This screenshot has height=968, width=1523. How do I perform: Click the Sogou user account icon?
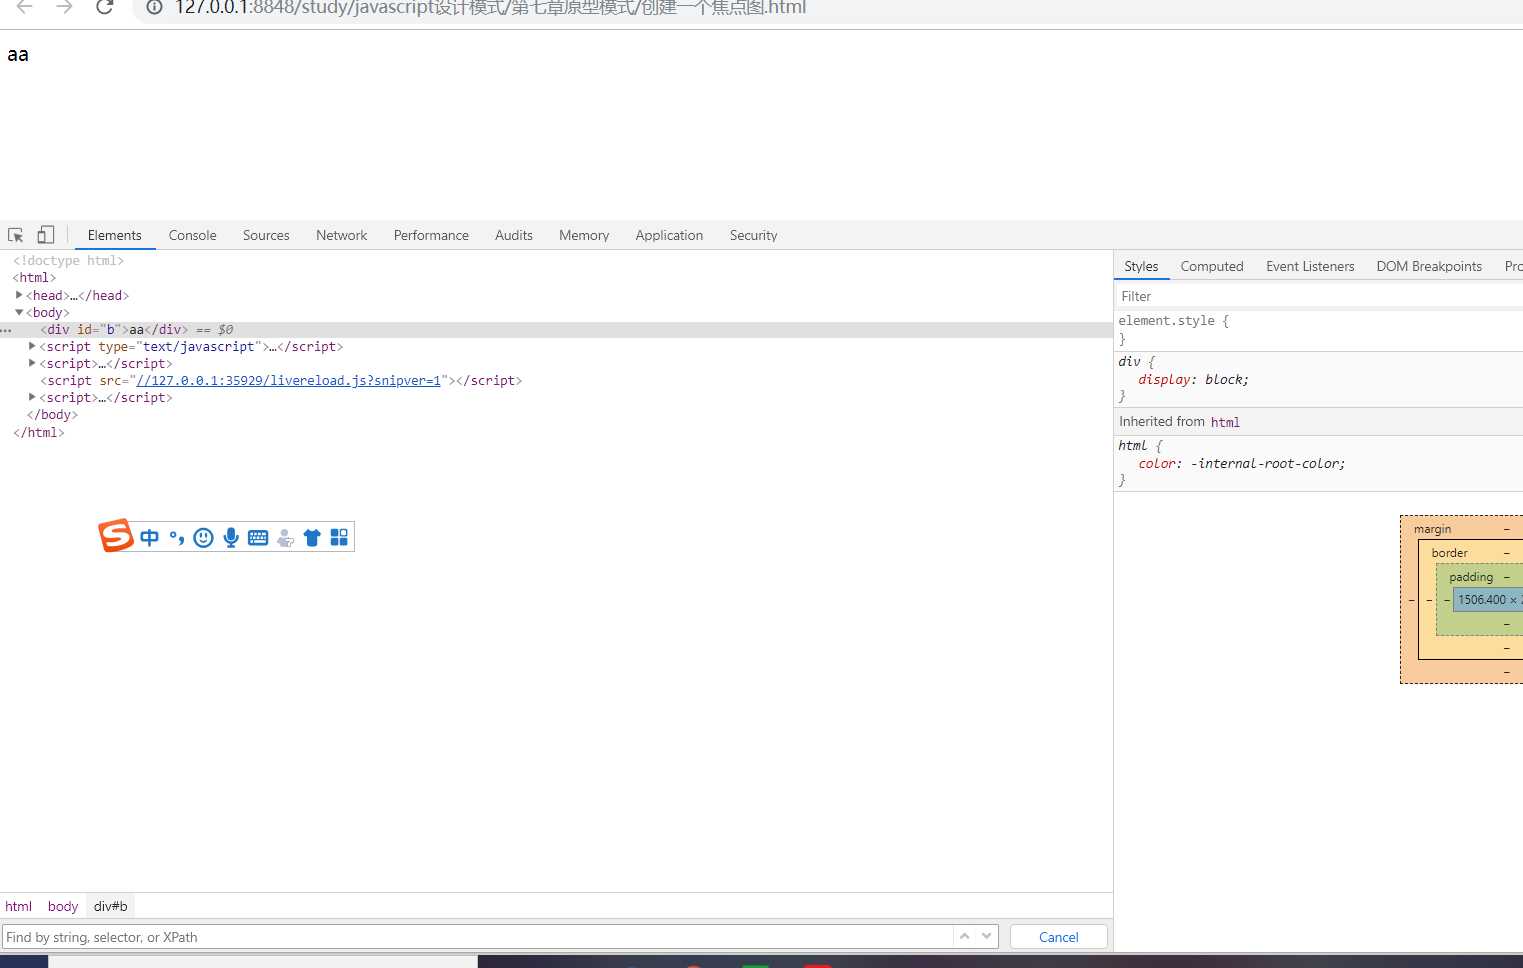point(285,538)
